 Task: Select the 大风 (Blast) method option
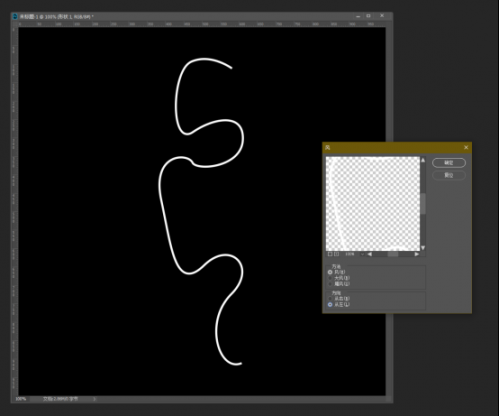(x=330, y=278)
